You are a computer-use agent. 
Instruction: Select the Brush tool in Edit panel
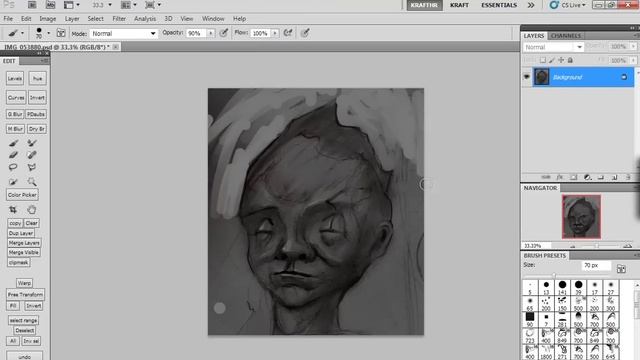pos(13,143)
